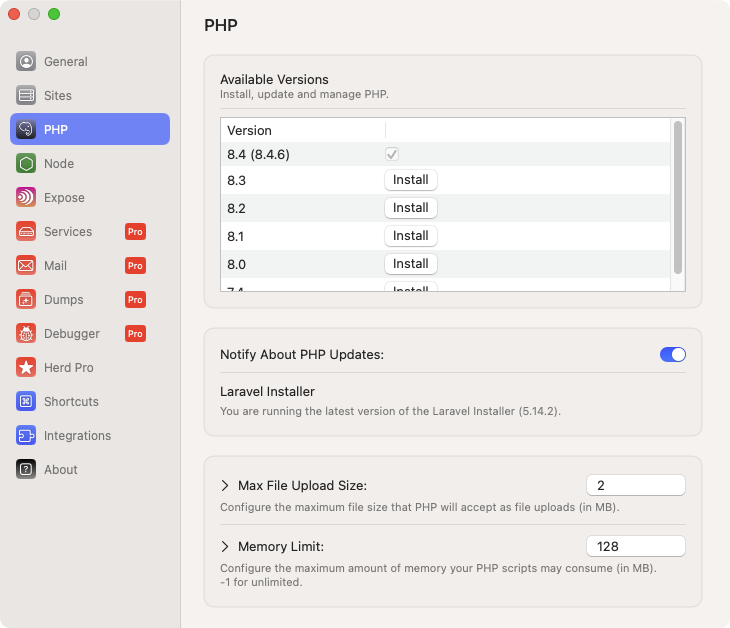Viewport: 730px width, 628px height.
Task: Click the Shortcuts command-key icon
Action: coord(26,401)
